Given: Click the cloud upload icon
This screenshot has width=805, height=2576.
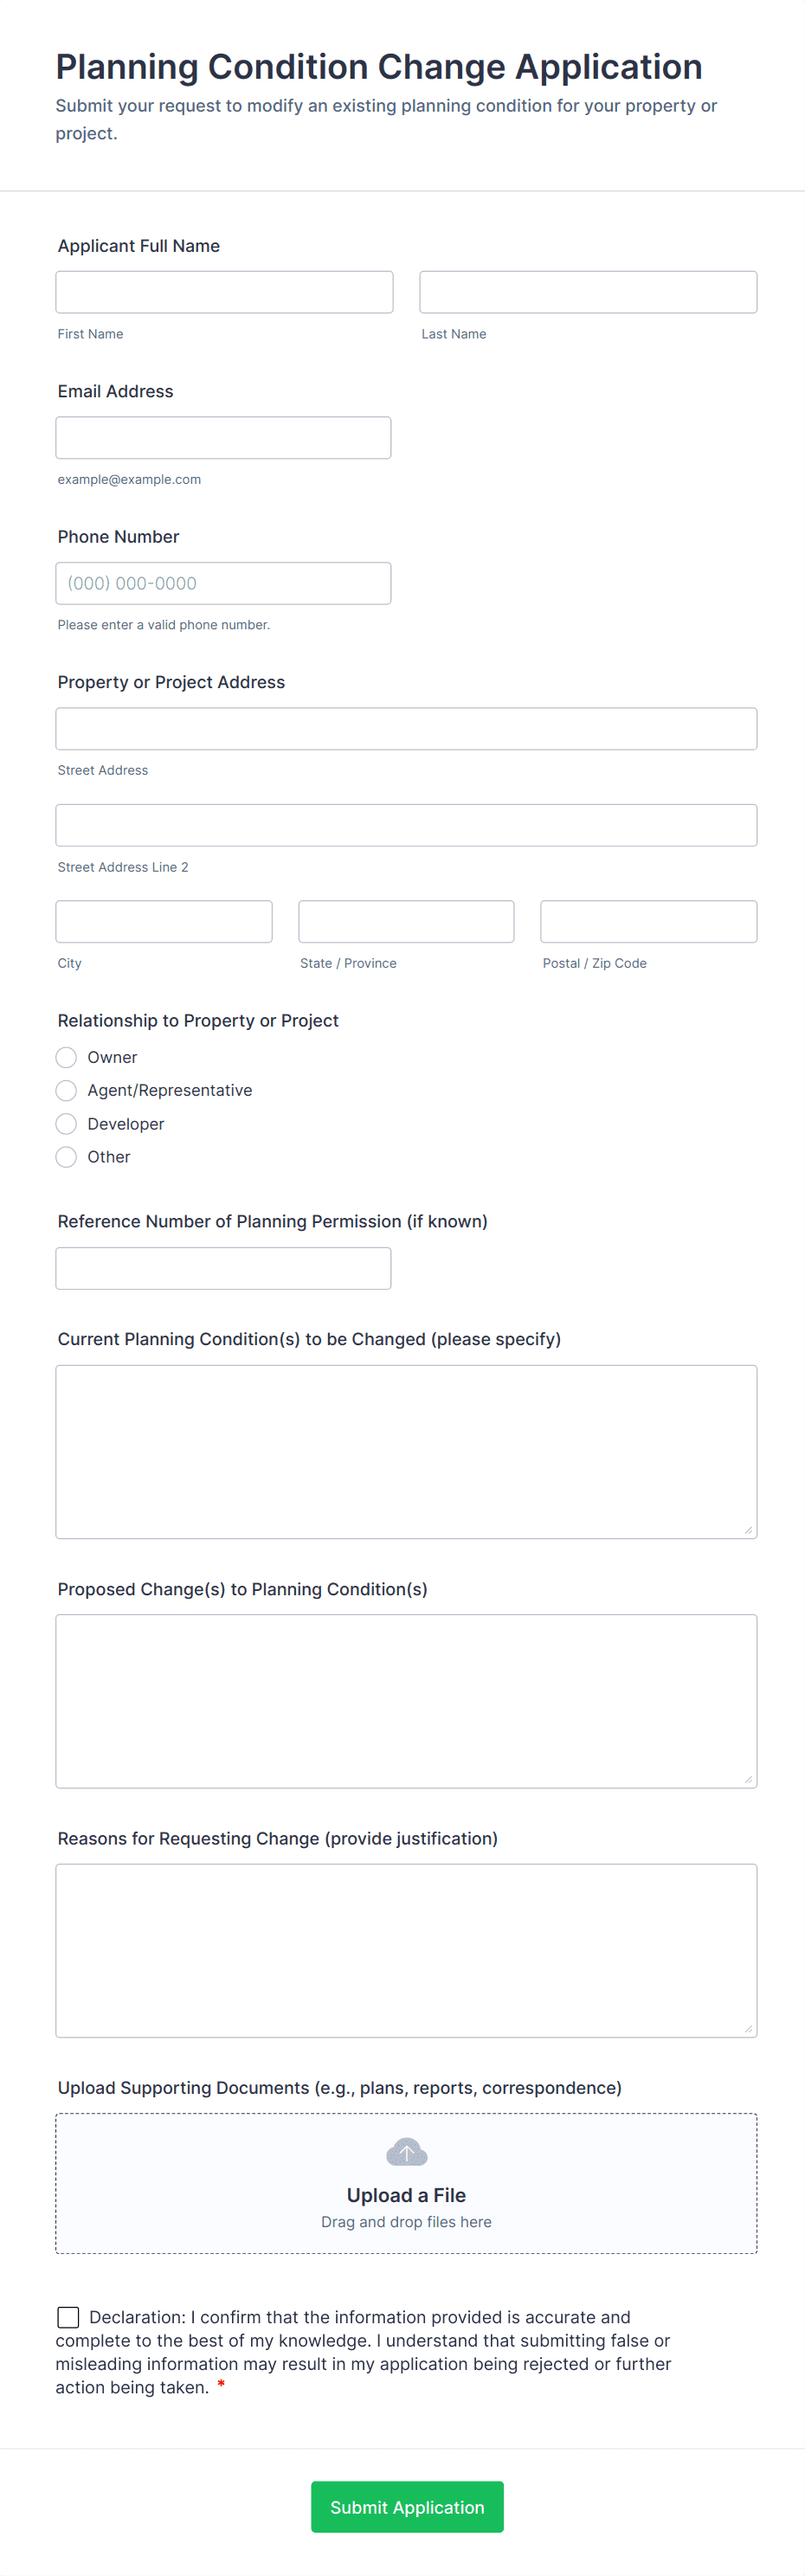Looking at the screenshot, I should coord(406,2151).
